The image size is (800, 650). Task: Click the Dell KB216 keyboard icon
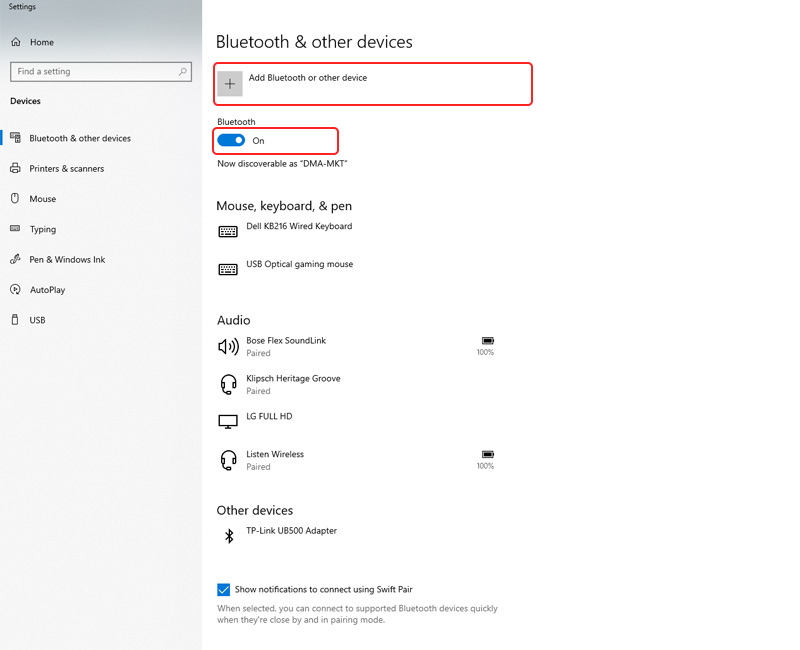(x=228, y=232)
